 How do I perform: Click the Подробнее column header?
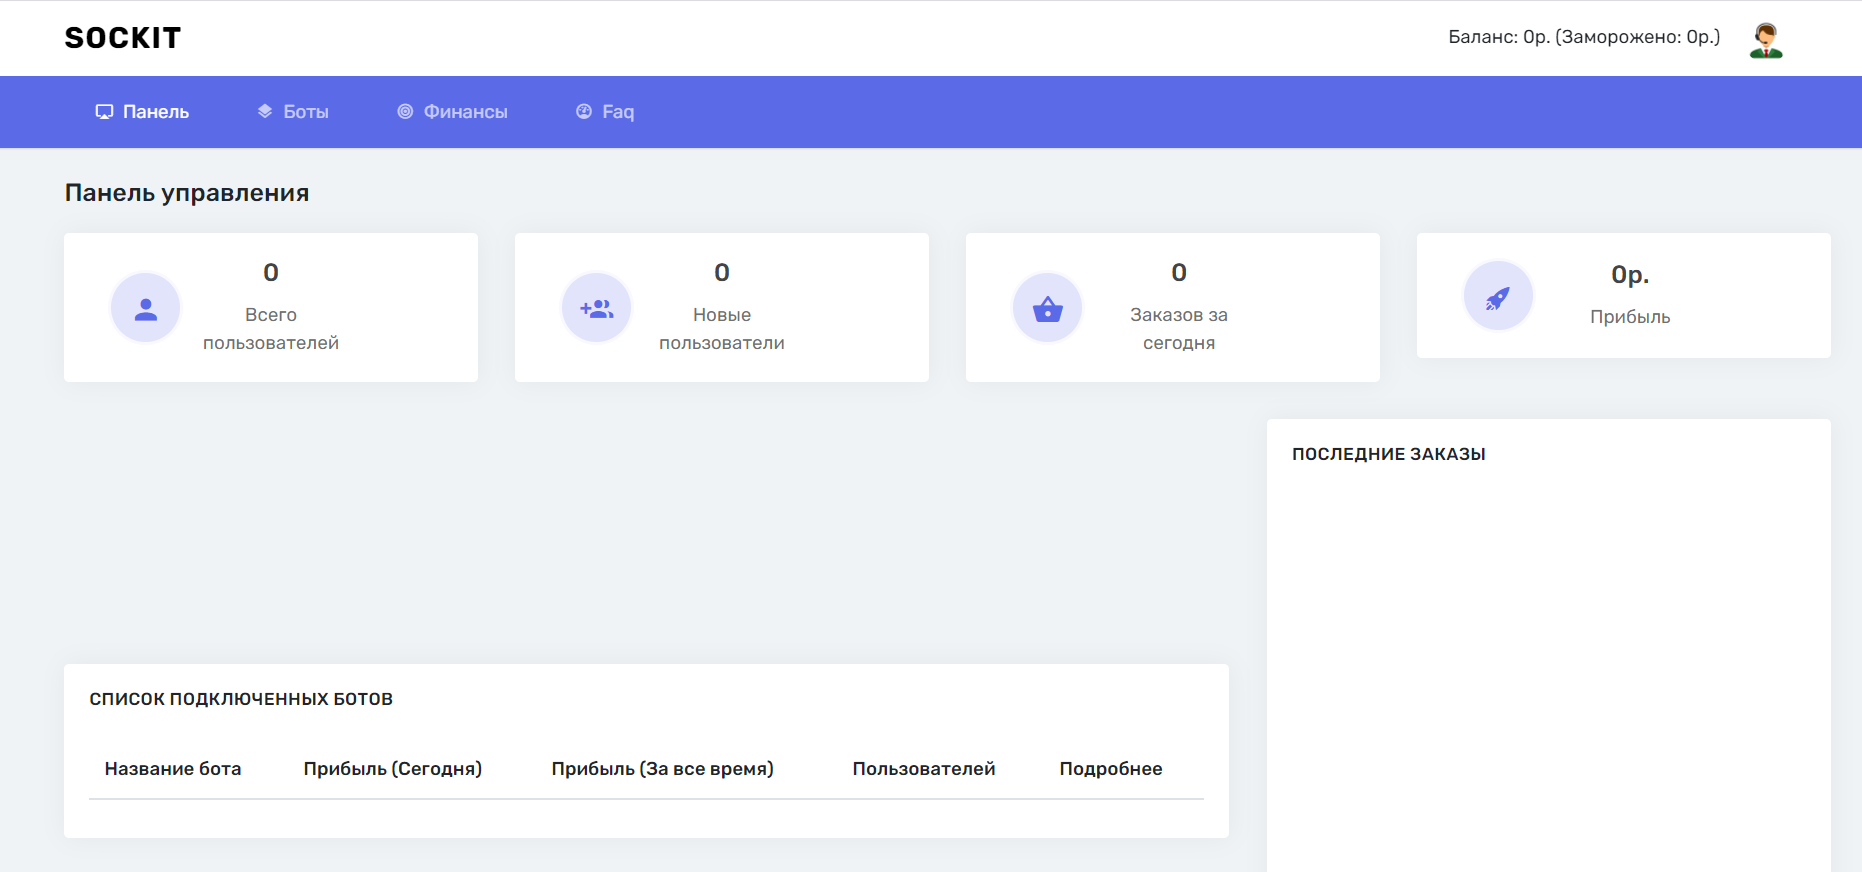click(x=1110, y=769)
